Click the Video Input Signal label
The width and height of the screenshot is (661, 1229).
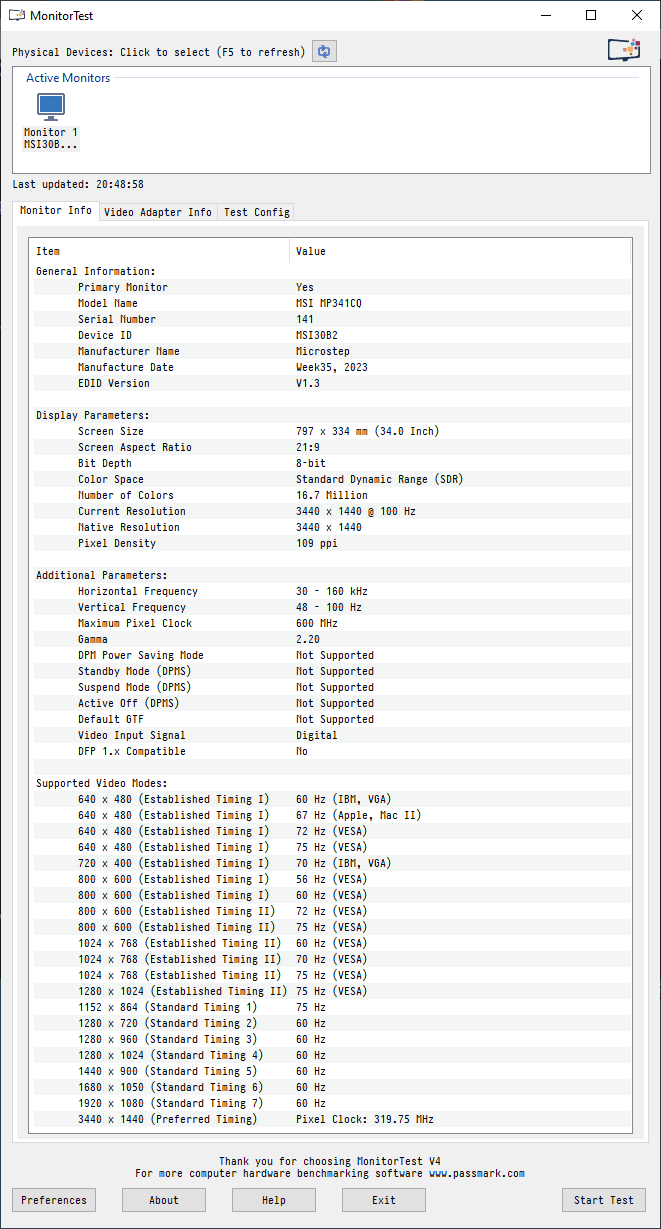[x=132, y=735]
